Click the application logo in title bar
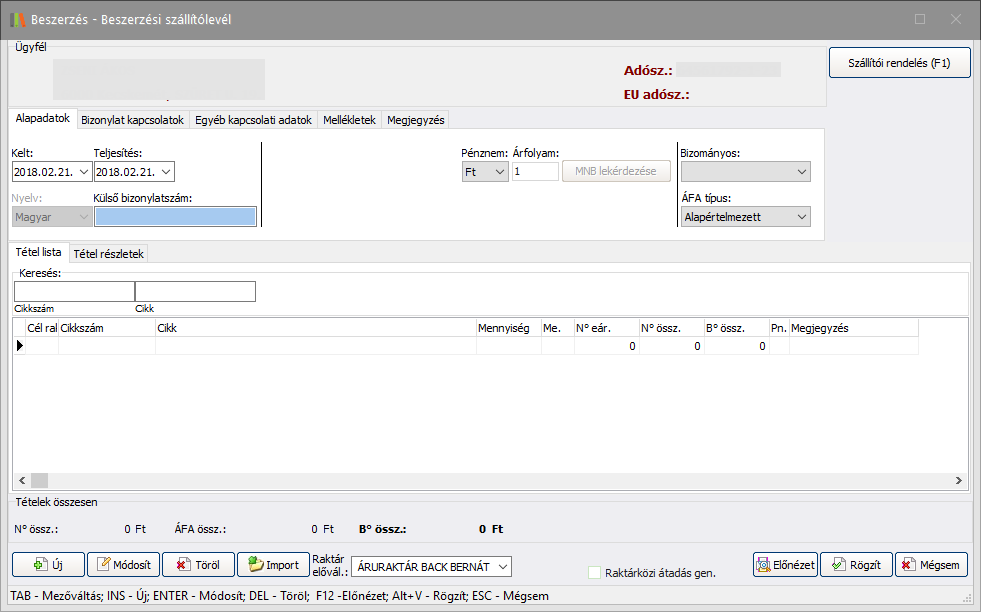Image resolution: width=981 pixels, height=612 pixels. tap(17, 19)
